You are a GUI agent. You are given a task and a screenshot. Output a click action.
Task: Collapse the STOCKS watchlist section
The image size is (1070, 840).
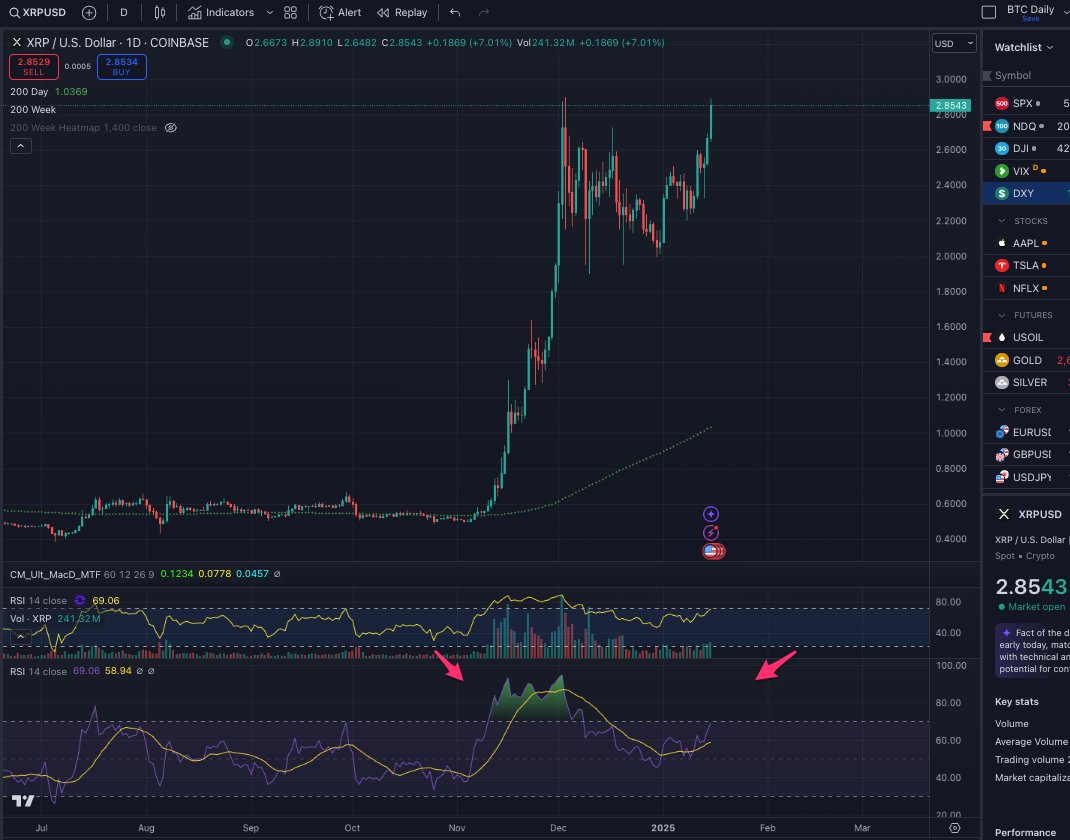click(x=1002, y=221)
